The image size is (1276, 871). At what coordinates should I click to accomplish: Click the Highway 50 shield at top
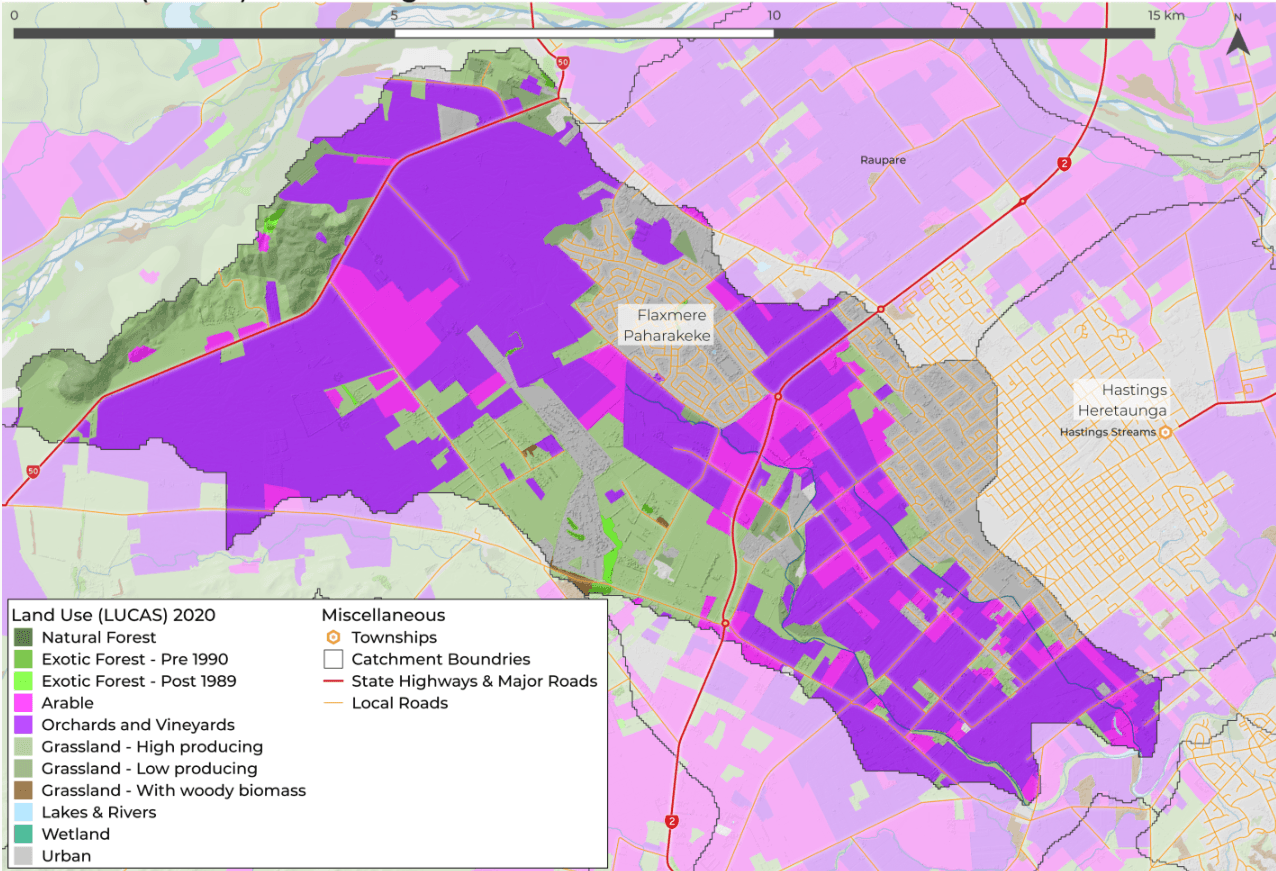[563, 62]
